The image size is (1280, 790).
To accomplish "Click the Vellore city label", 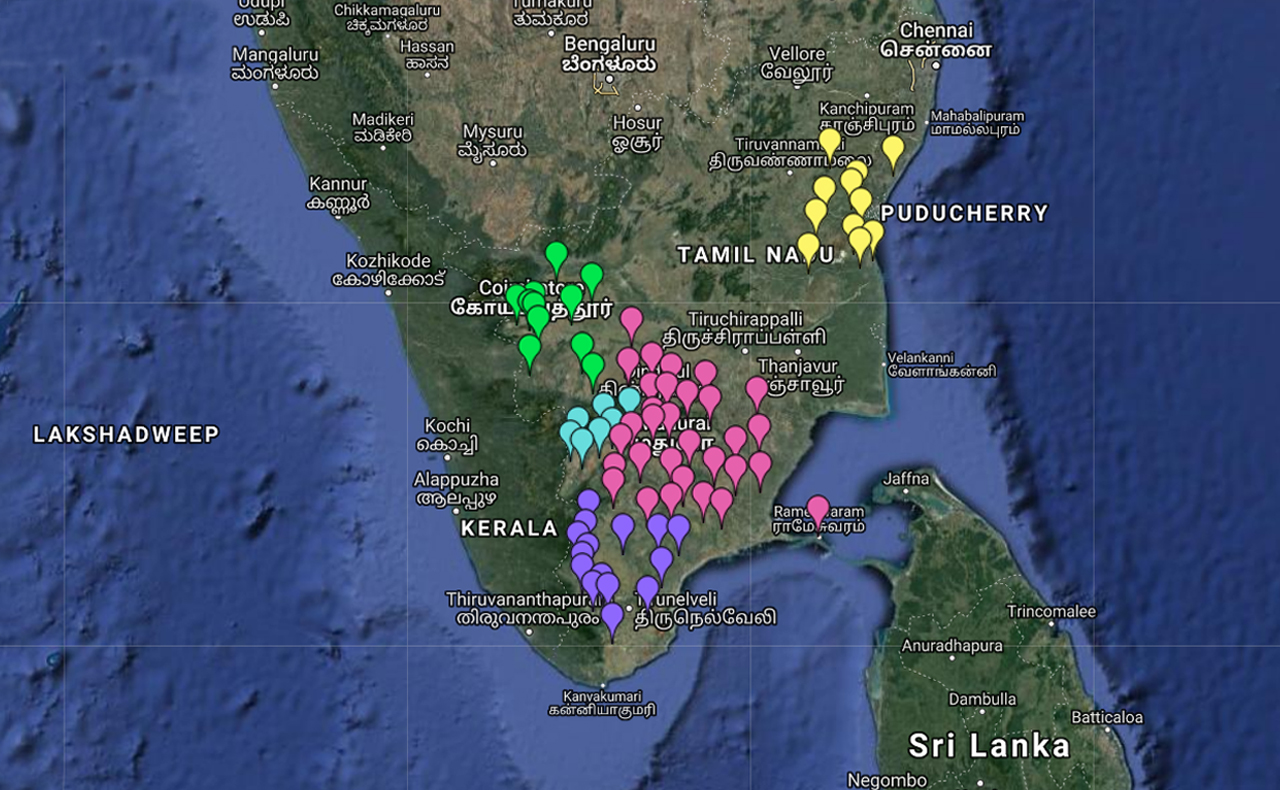I will pyautogui.click(x=797, y=63).
